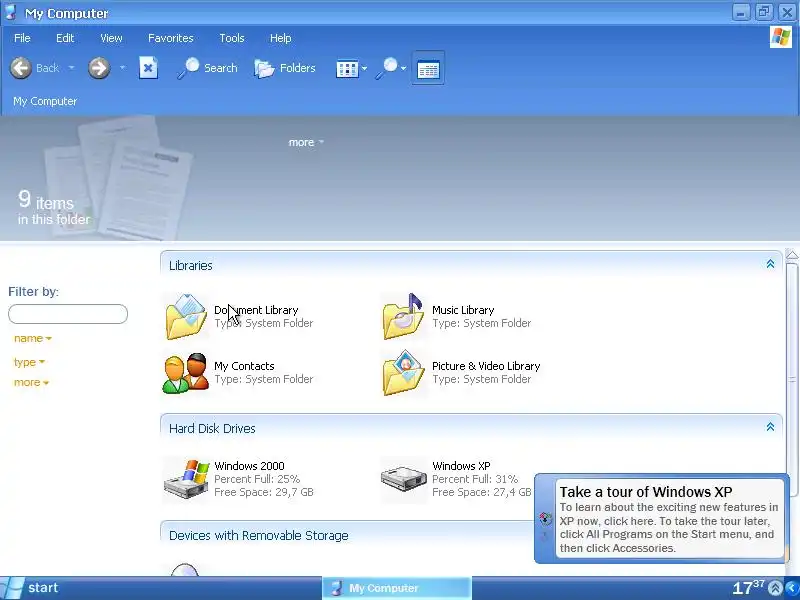Click the Windows 2000 drive name
Image resolution: width=800 pixels, height=600 pixels.
249,466
